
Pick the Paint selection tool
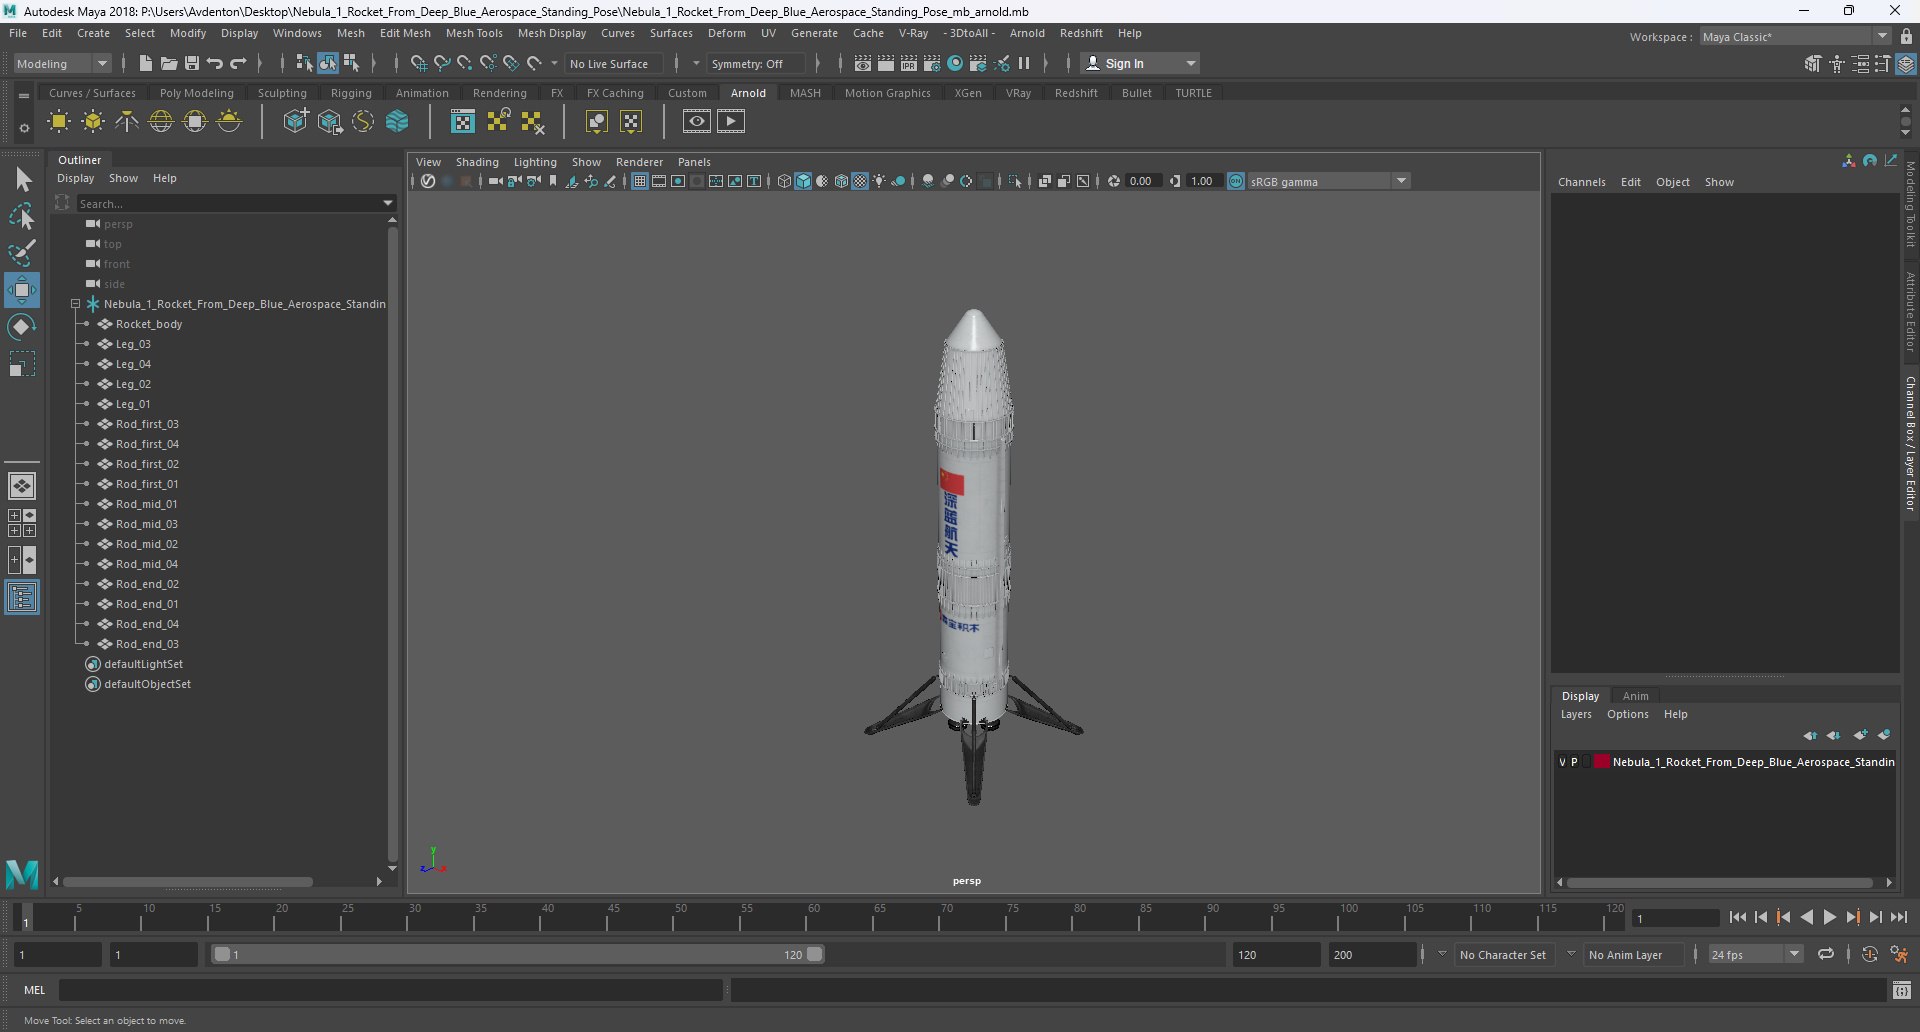click(x=22, y=253)
